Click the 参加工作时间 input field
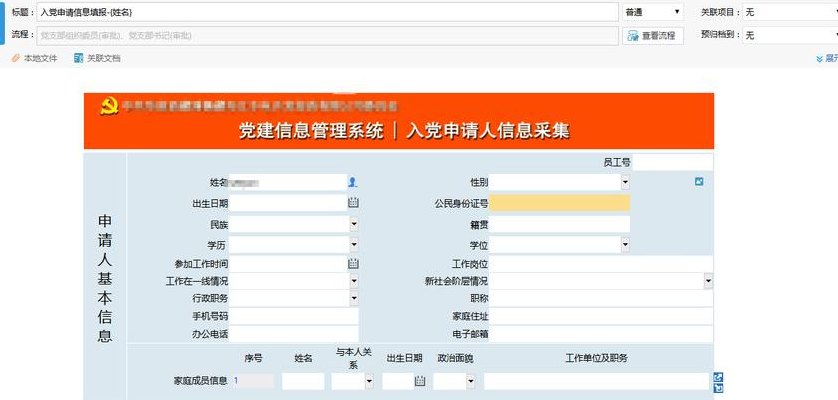The height and width of the screenshot is (400, 838). point(288,264)
